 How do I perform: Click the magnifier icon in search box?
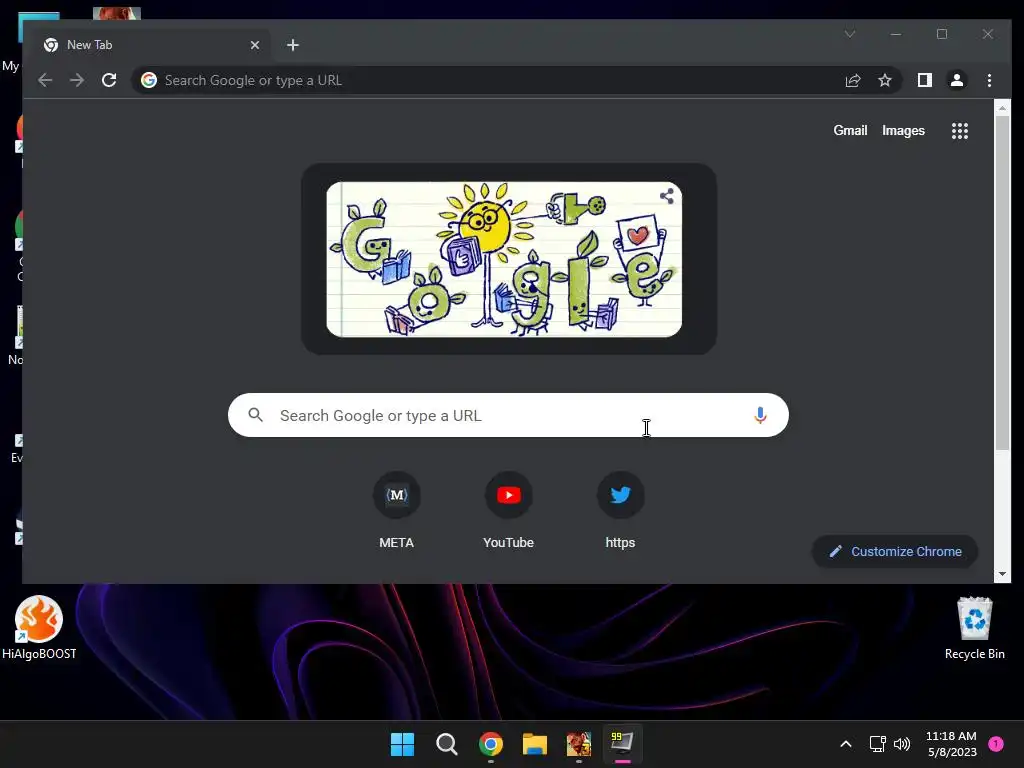point(255,415)
